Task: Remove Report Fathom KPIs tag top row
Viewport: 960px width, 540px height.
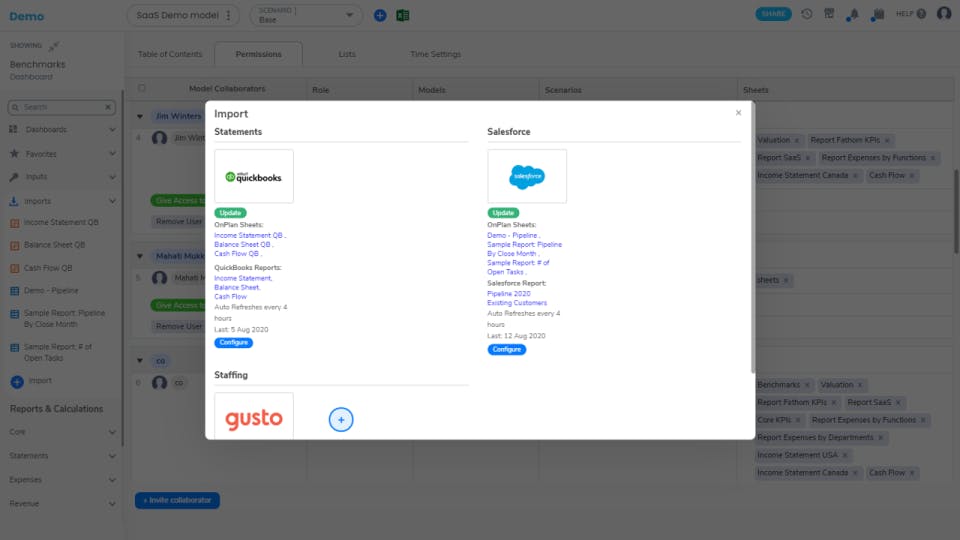Action: 887,141
